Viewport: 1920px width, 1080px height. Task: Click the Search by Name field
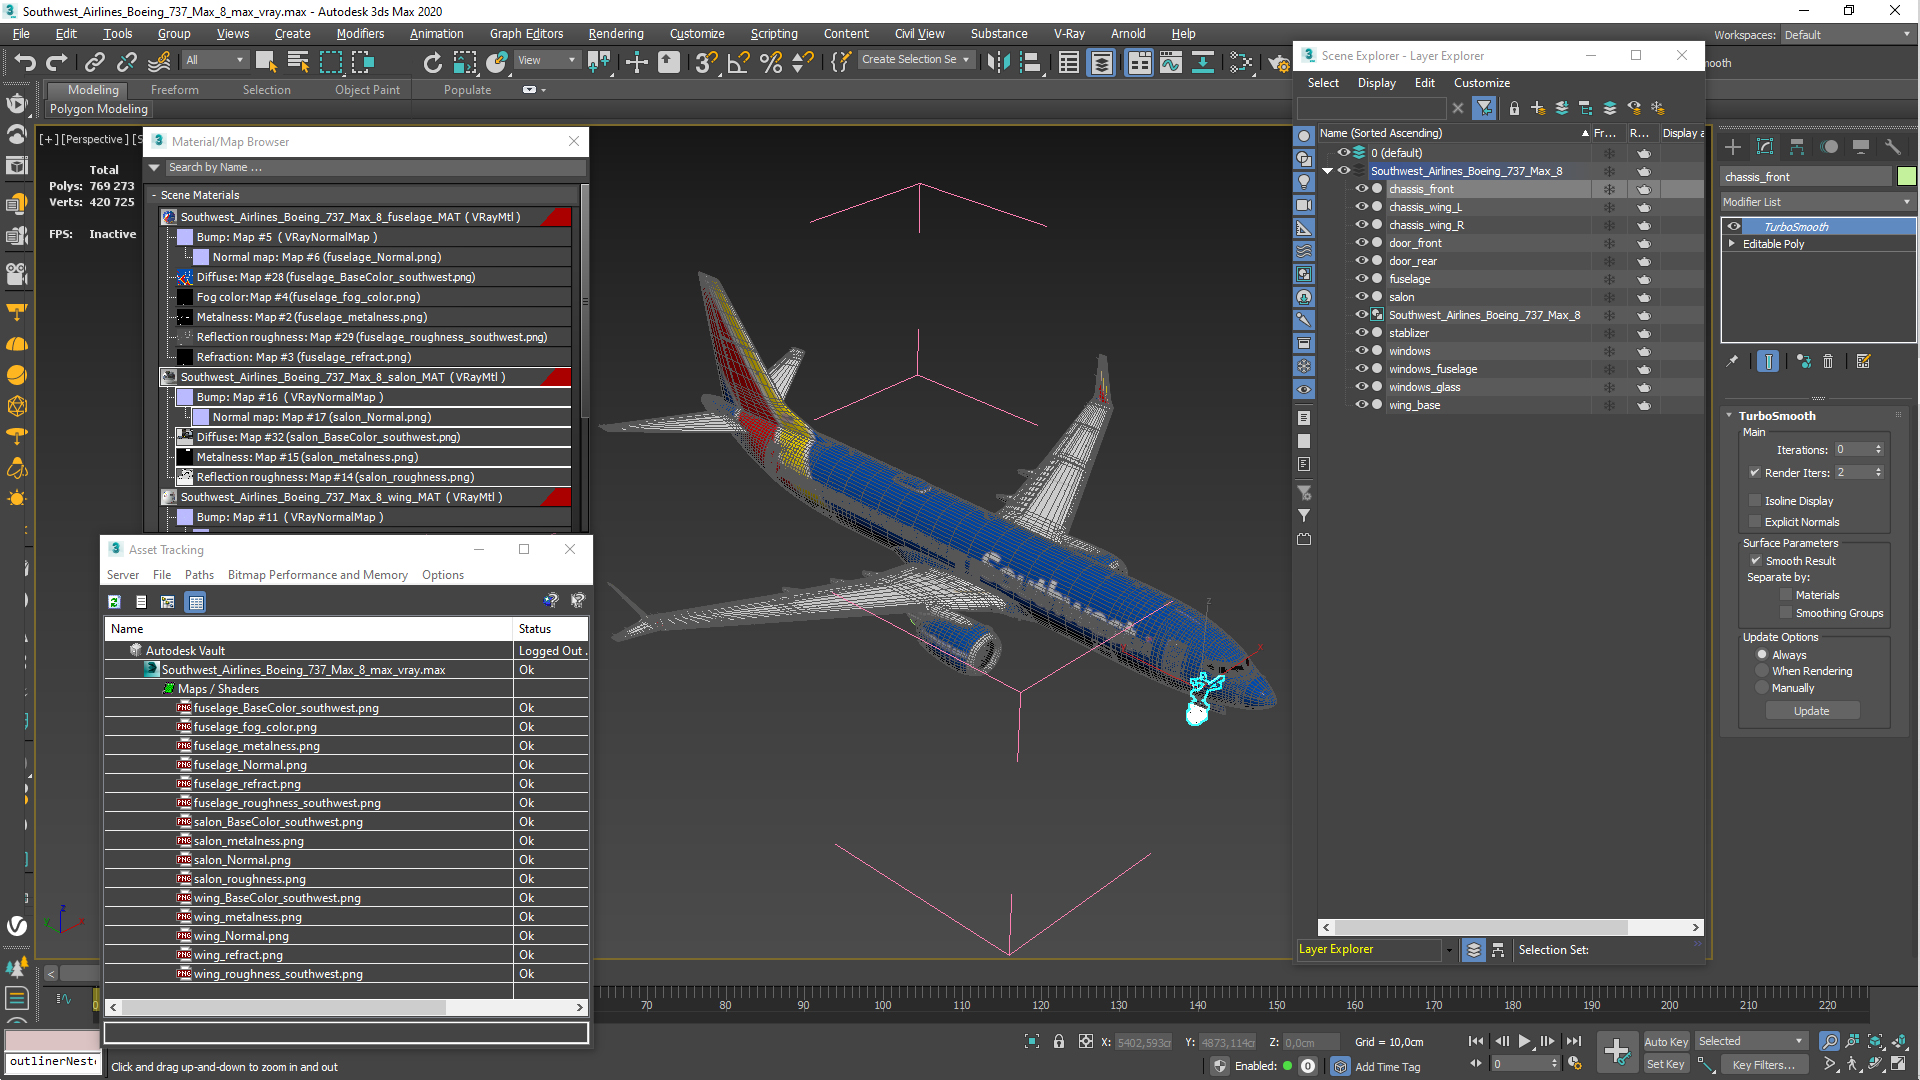374,168
